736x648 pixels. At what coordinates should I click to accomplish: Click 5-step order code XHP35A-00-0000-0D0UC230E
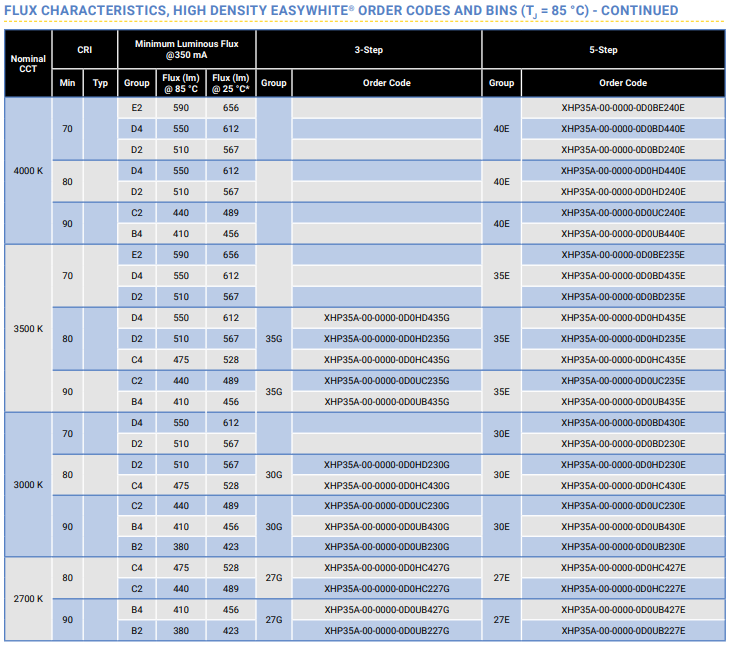coord(623,506)
